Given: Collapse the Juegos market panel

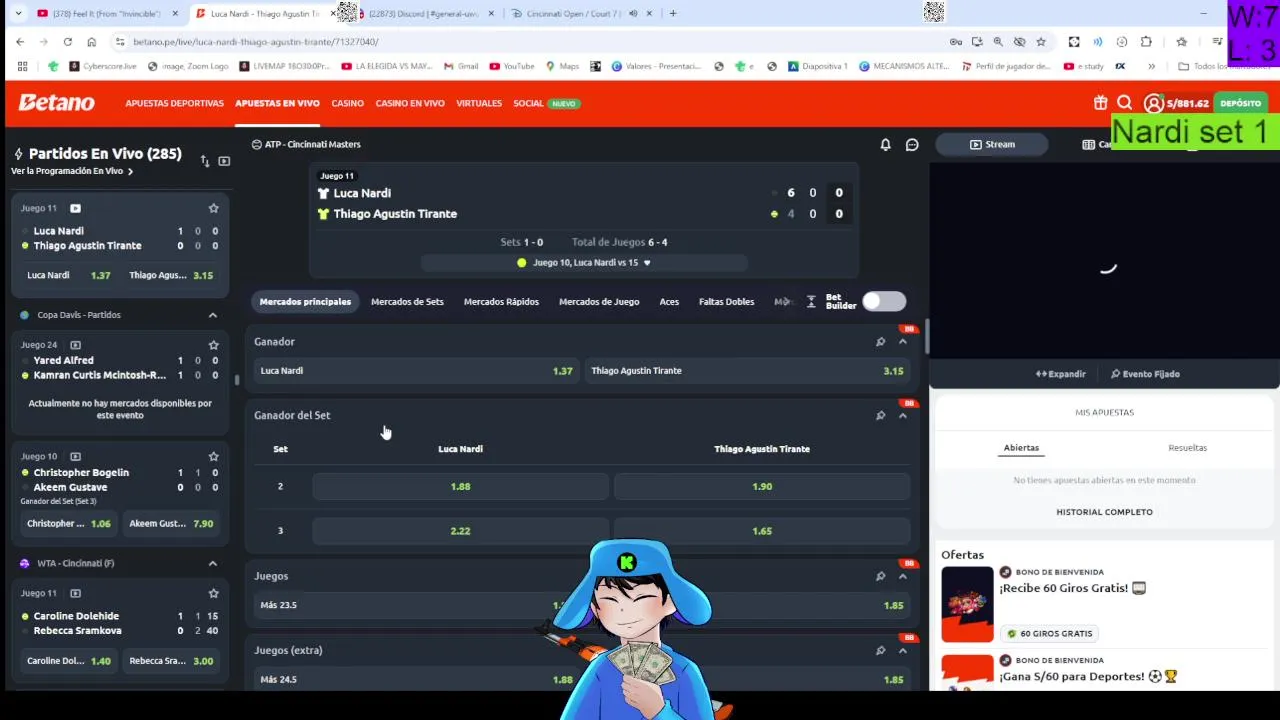Looking at the screenshot, I should click(x=902, y=576).
